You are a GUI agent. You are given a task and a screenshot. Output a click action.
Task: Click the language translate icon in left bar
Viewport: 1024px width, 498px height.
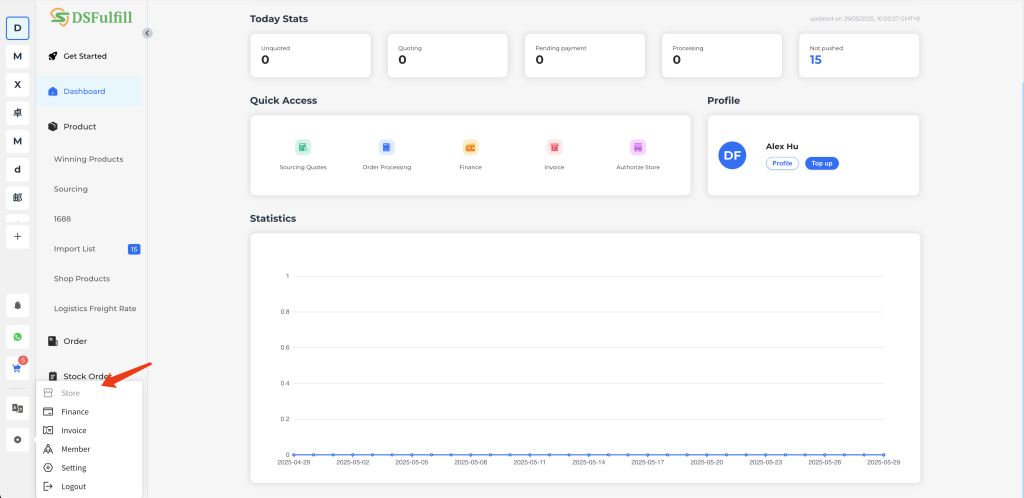(17, 408)
